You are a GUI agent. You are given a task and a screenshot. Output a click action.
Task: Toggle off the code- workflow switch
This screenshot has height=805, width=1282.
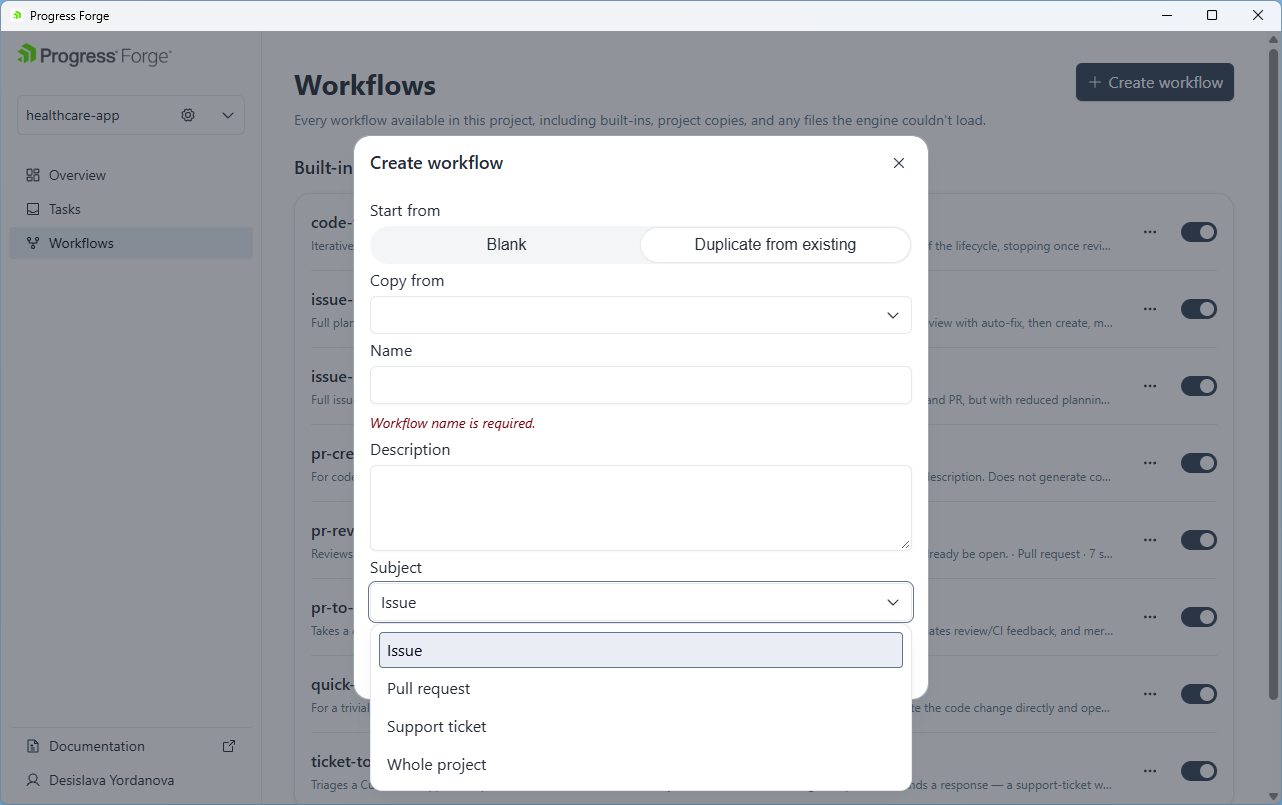pyautogui.click(x=1199, y=232)
